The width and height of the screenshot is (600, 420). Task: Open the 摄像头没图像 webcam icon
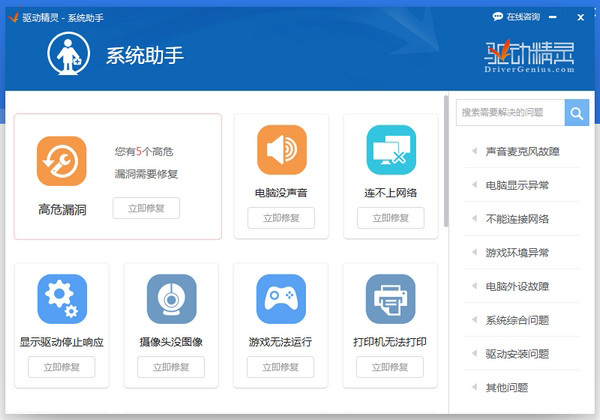pyautogui.click(x=171, y=299)
